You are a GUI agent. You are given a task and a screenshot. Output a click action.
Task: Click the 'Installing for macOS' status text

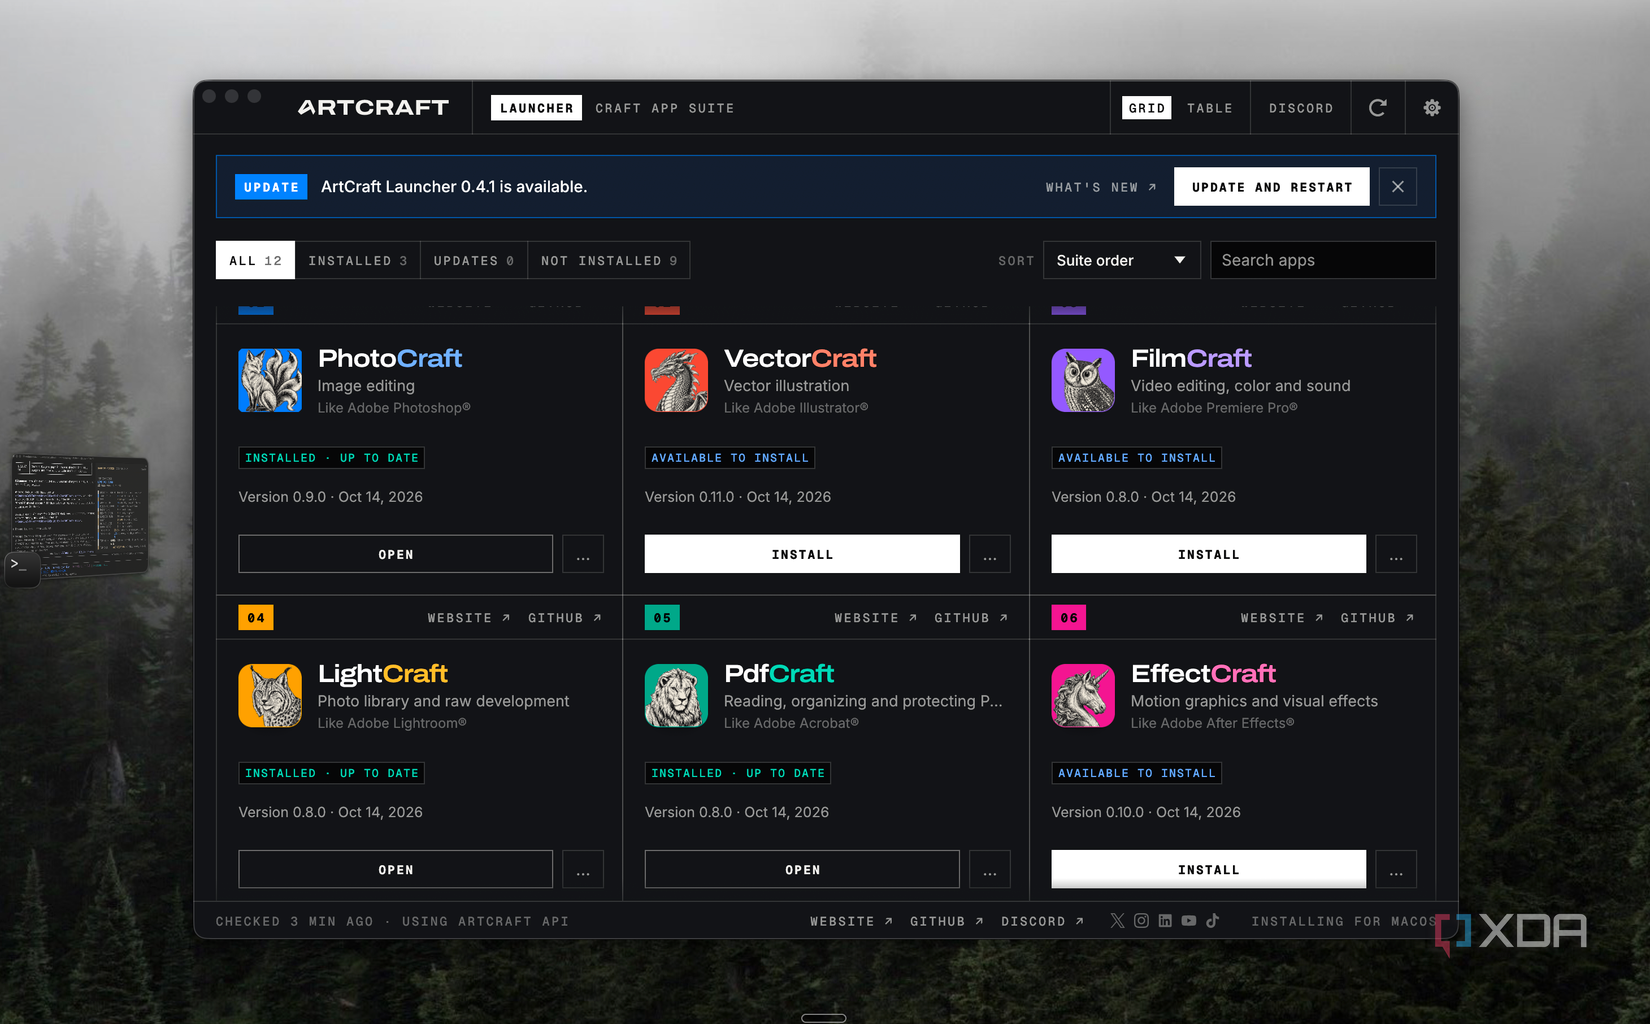point(1345,921)
